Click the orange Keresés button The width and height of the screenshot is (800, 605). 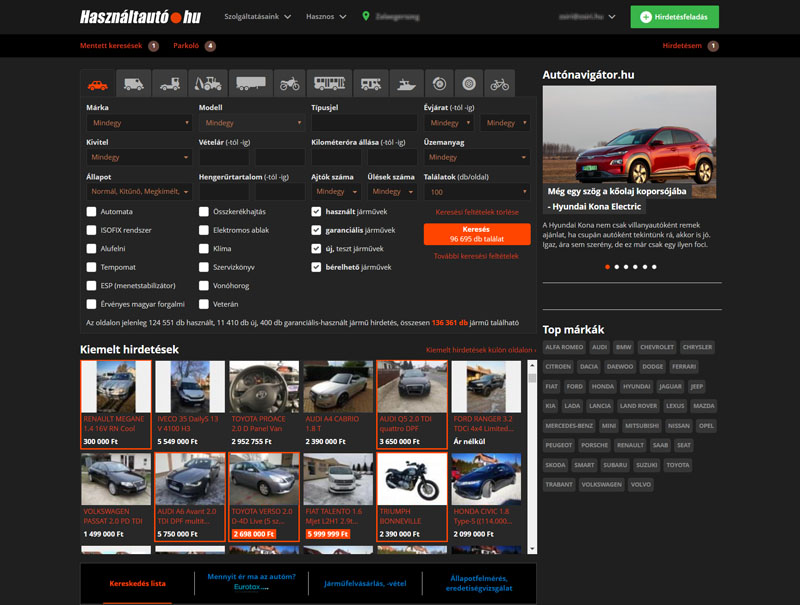point(477,234)
